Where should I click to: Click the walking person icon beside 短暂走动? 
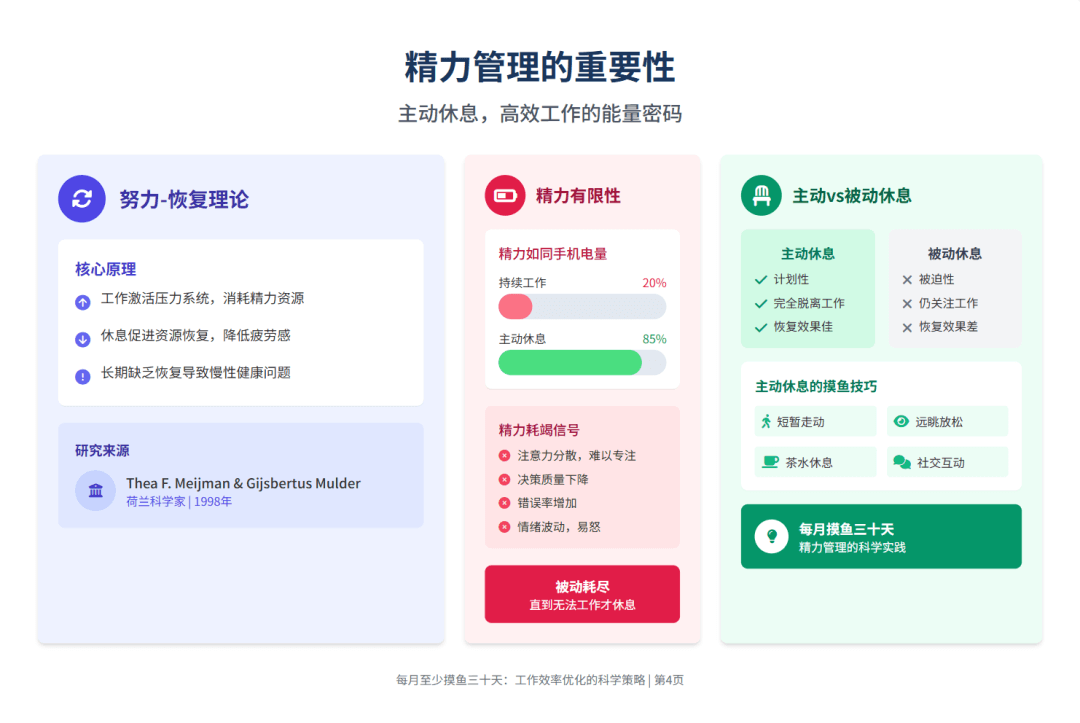coord(766,421)
